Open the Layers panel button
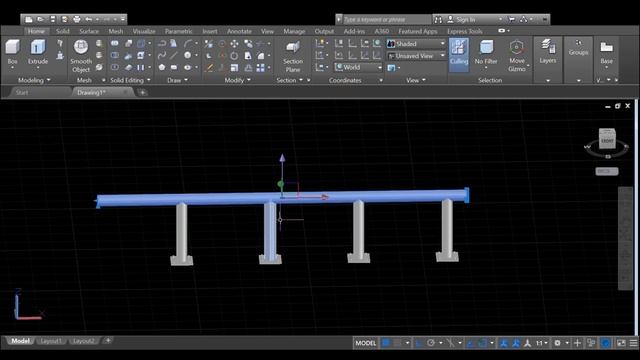Image resolution: width=640 pixels, height=360 pixels. tap(547, 51)
